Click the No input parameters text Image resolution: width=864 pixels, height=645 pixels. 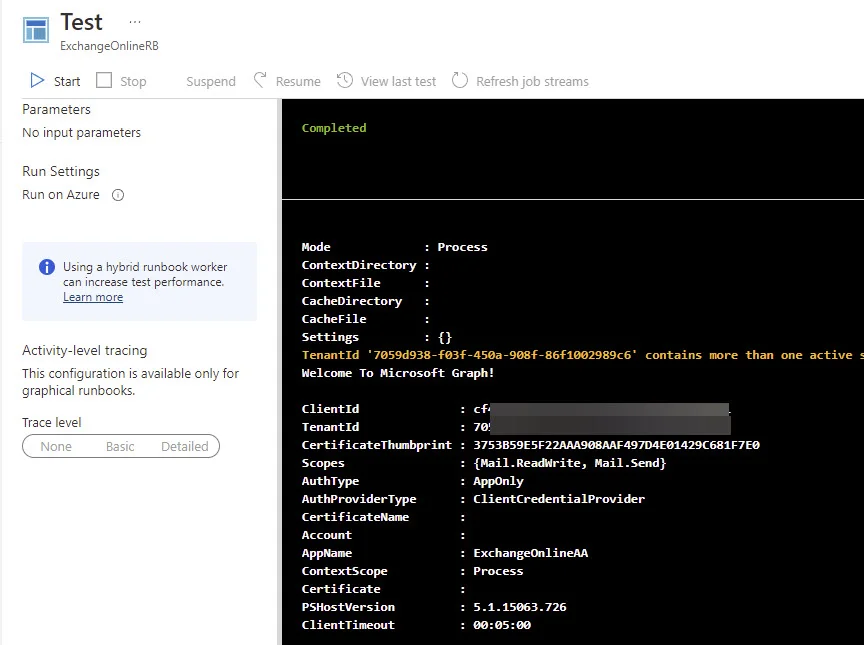point(82,132)
